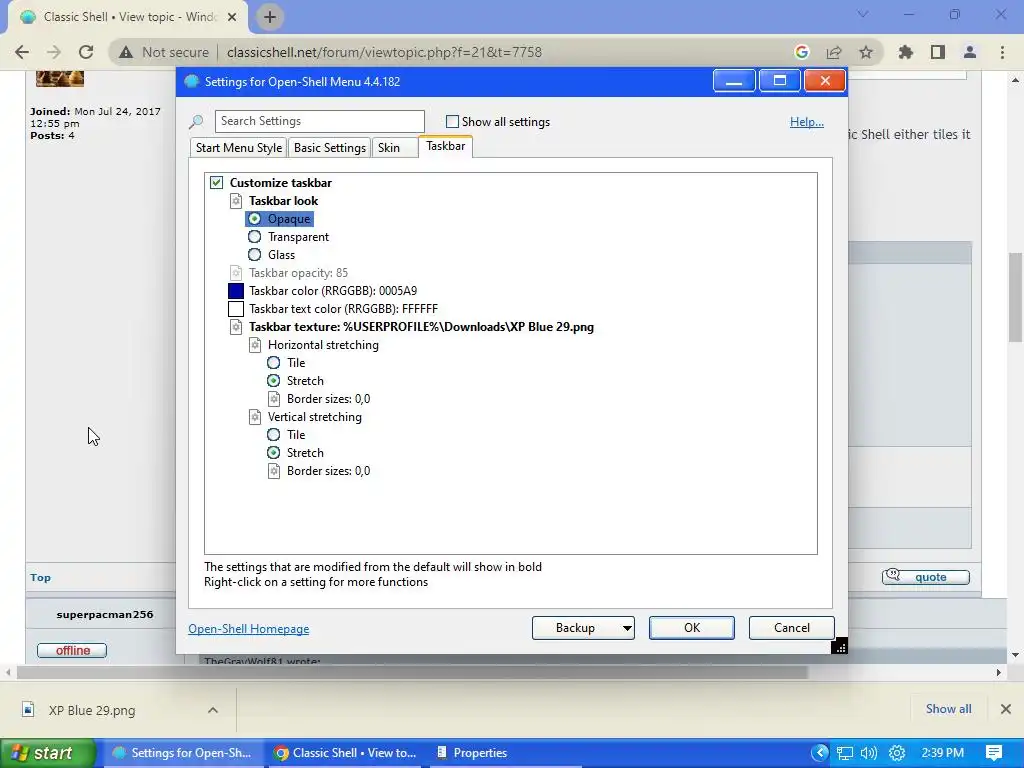Click the Google icon in address bar
The width and height of the screenshot is (1024, 768).
click(802, 52)
